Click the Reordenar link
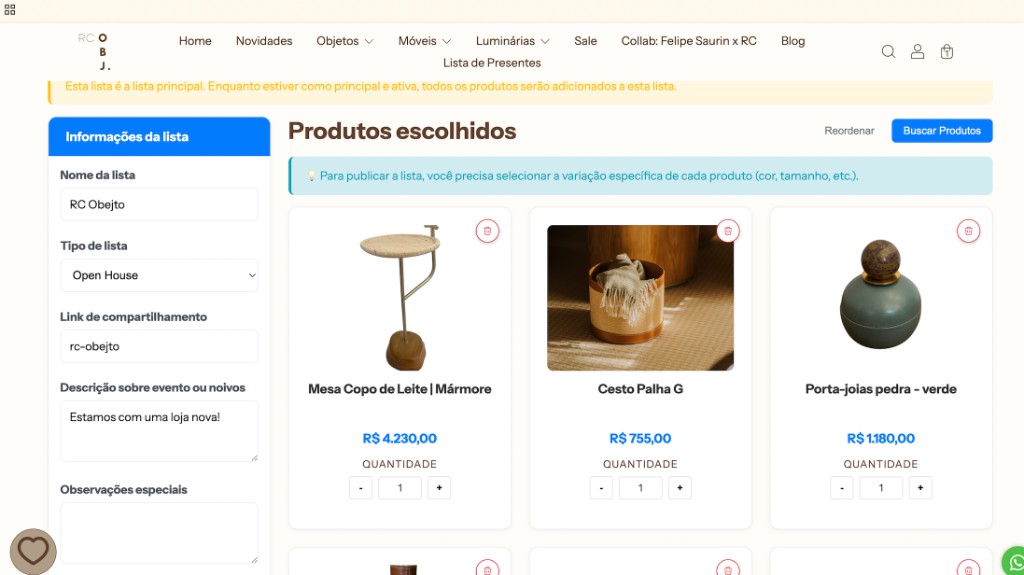Screen dimensions: 1024x575 pyautogui.click(x=849, y=131)
